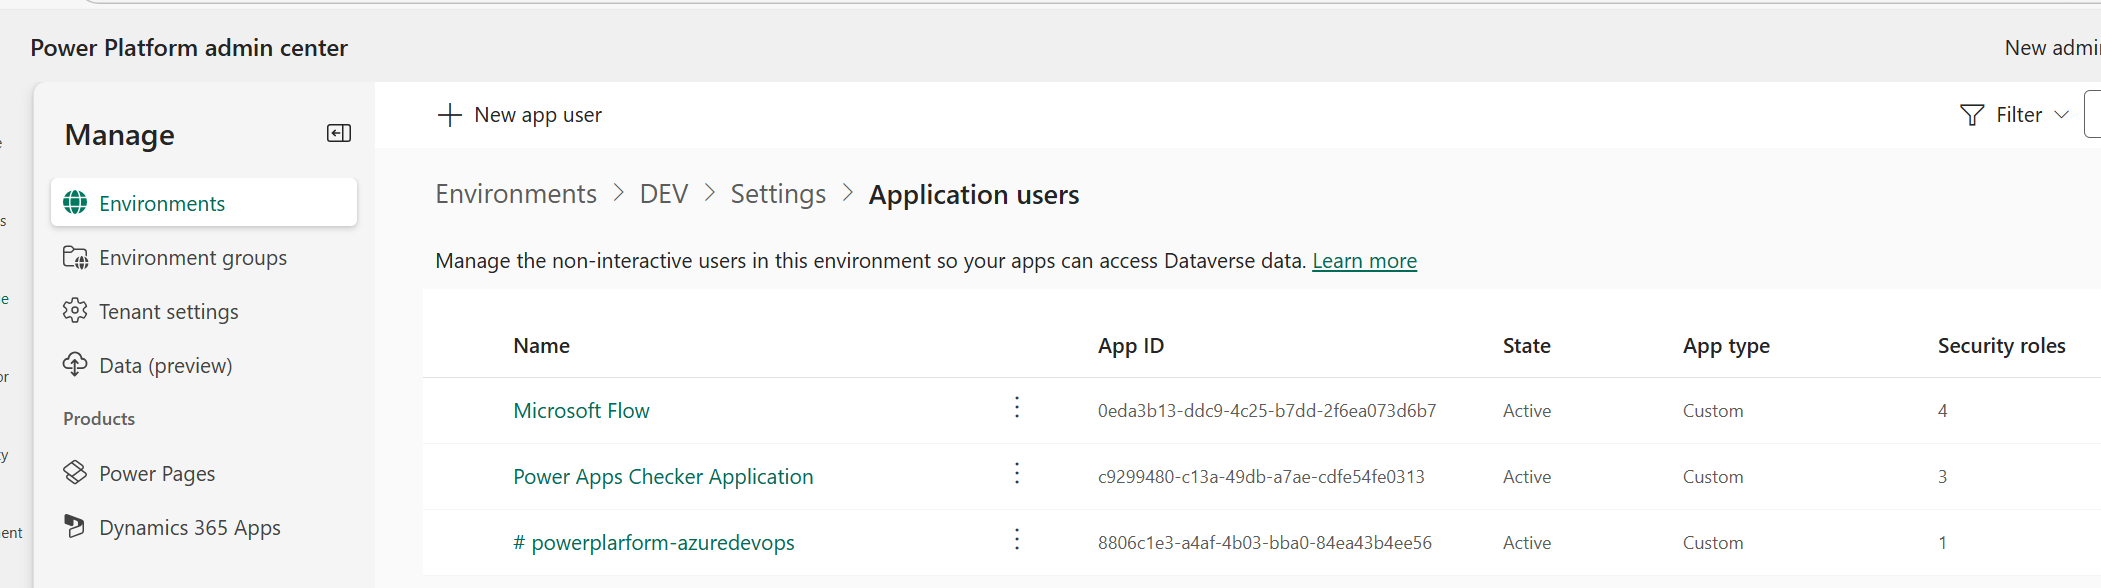Open Power Pages in the sidebar
Screen dimensions: 2101x588
pos(204,473)
